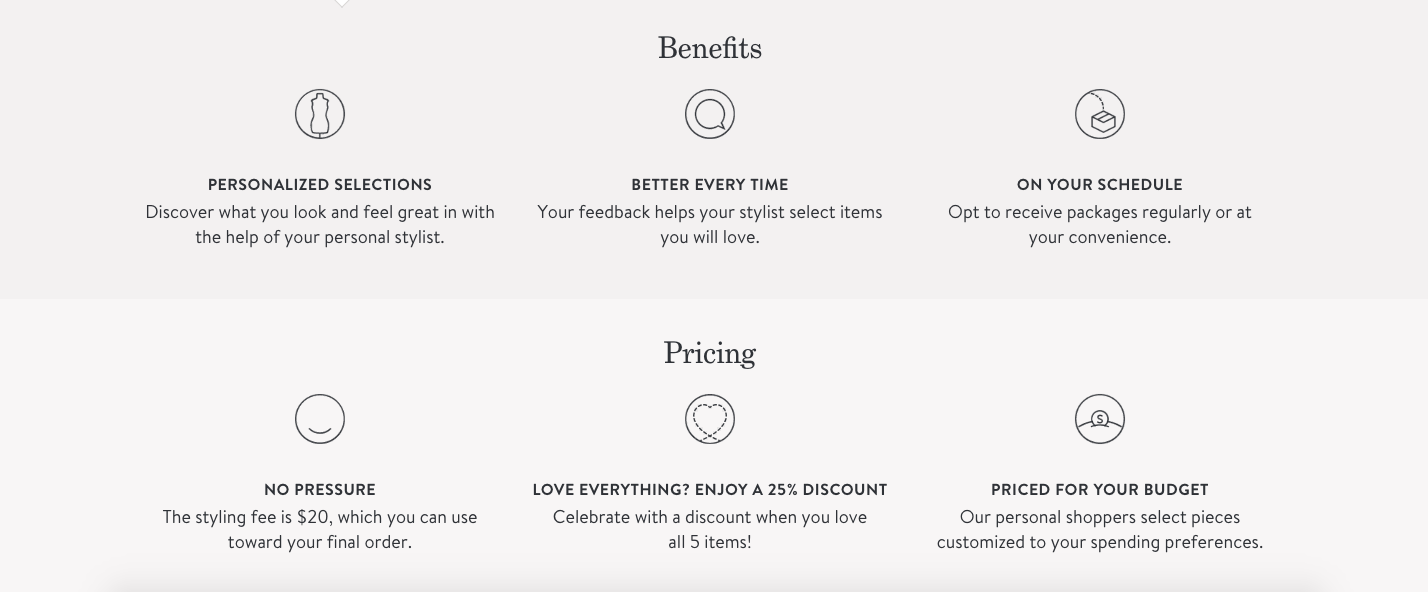
Task: Click the dashed heart discount icon
Action: (x=710, y=419)
